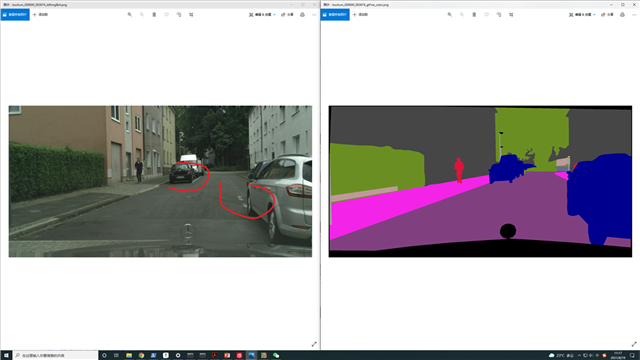Click 'Add to' button in left Photos window

point(40,15)
